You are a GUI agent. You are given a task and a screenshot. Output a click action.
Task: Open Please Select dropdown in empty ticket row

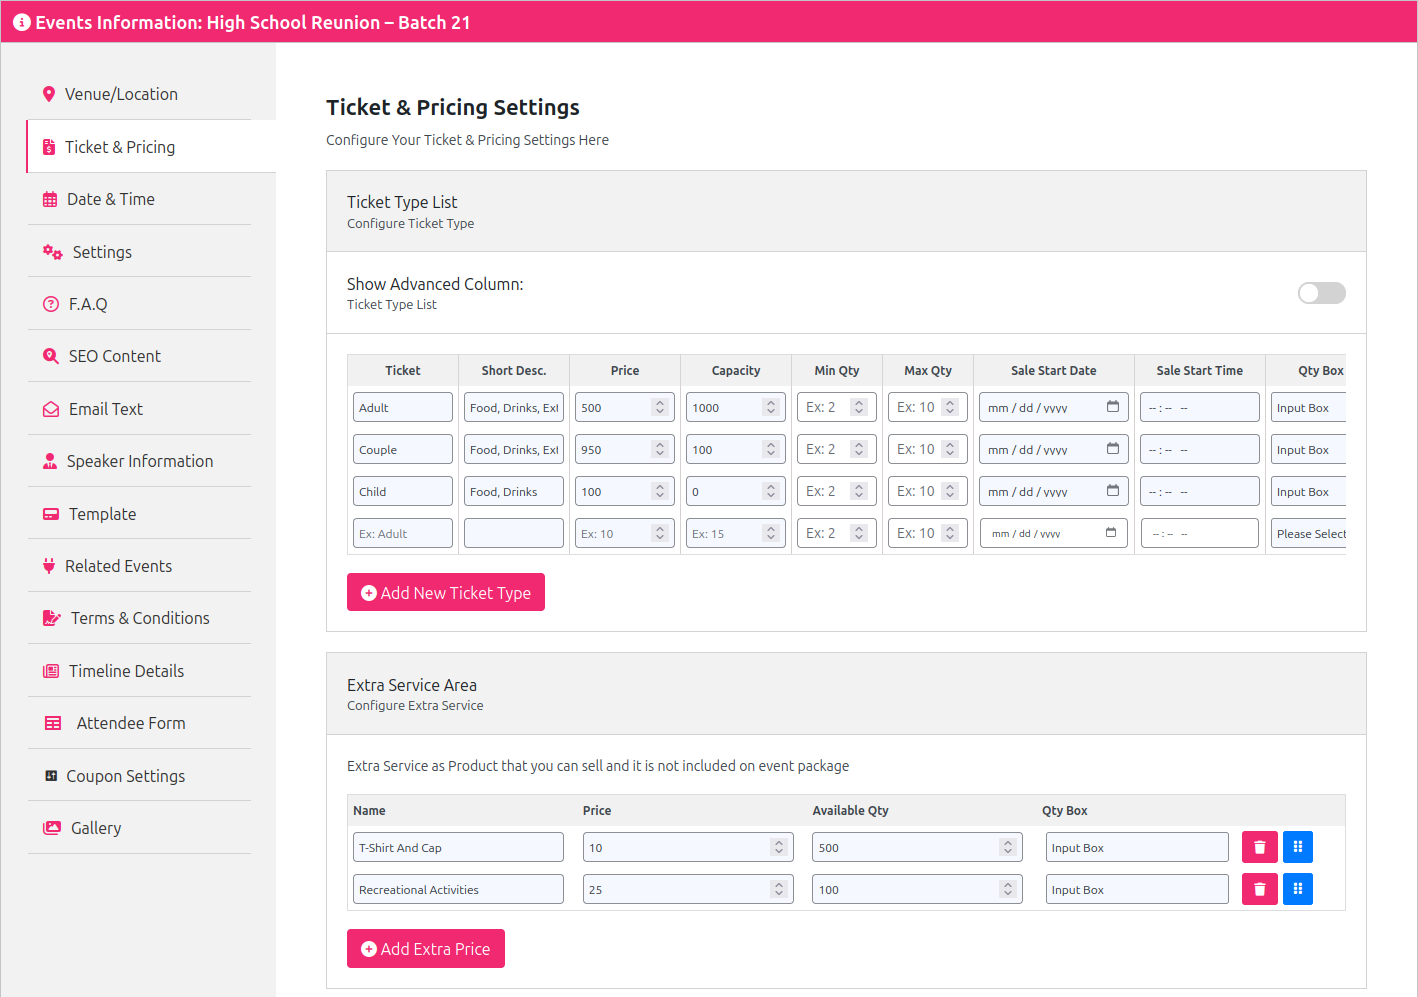point(1308,534)
